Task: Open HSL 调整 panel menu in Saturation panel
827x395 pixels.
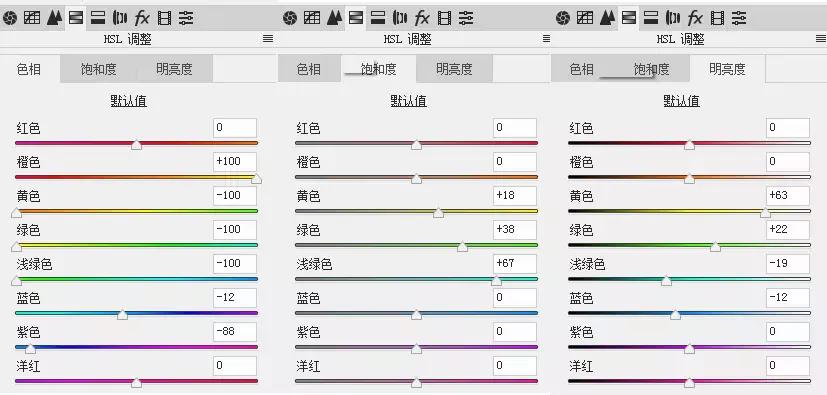Action: [x=546, y=38]
